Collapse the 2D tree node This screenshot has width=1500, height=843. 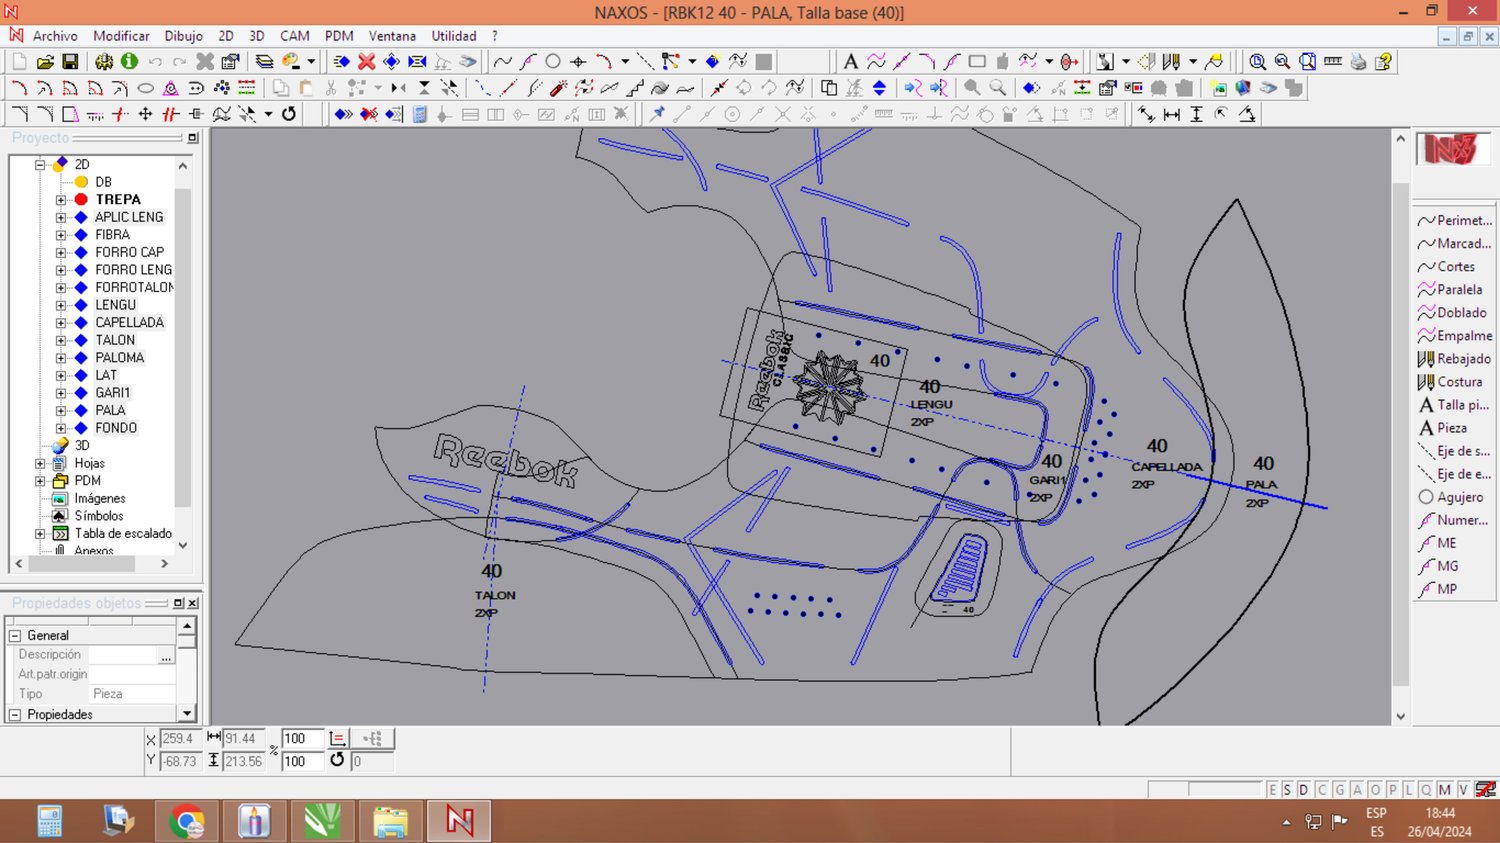[x=40, y=165]
